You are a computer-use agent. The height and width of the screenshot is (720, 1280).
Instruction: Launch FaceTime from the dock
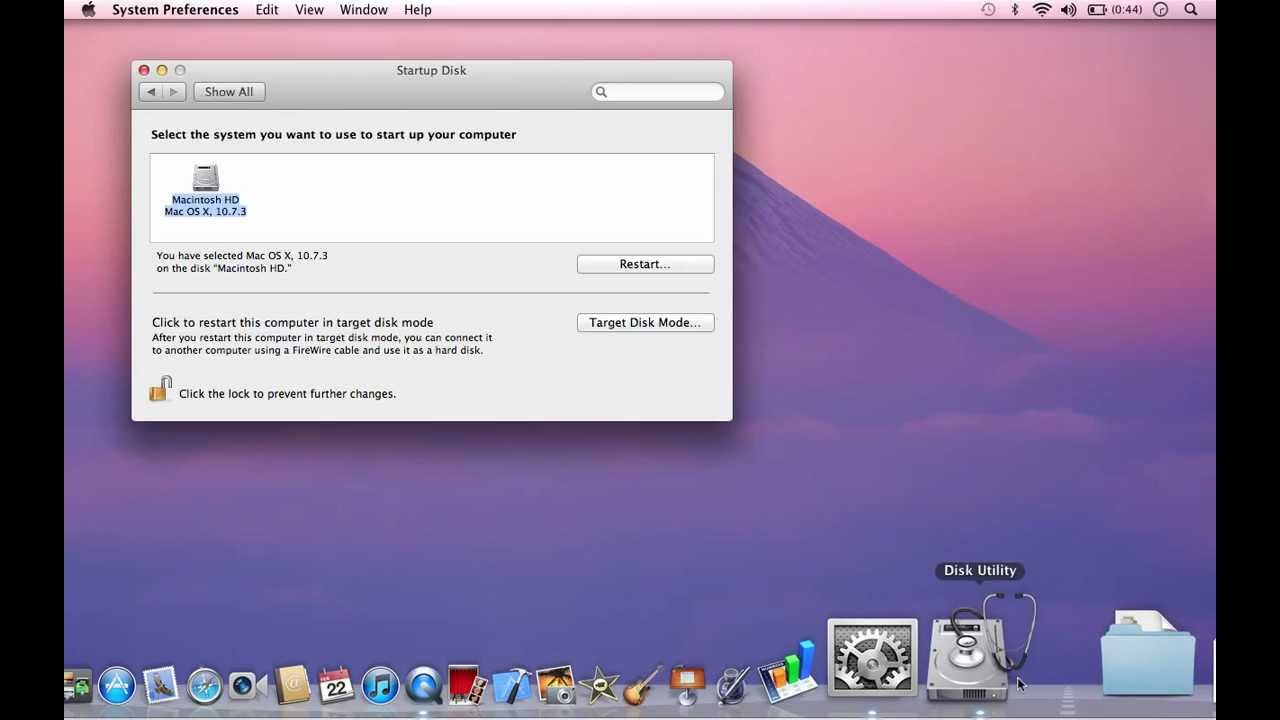pos(248,686)
